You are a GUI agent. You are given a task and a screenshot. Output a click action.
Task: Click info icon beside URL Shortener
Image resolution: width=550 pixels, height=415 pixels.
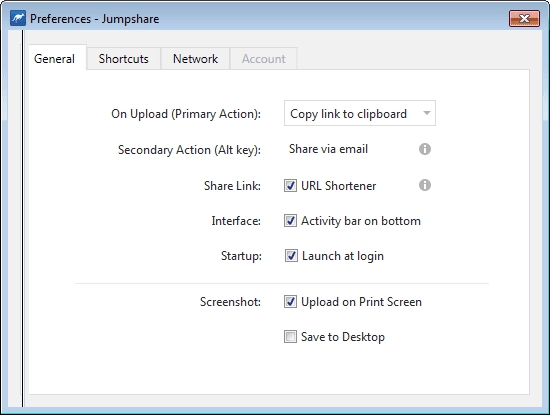[425, 185]
